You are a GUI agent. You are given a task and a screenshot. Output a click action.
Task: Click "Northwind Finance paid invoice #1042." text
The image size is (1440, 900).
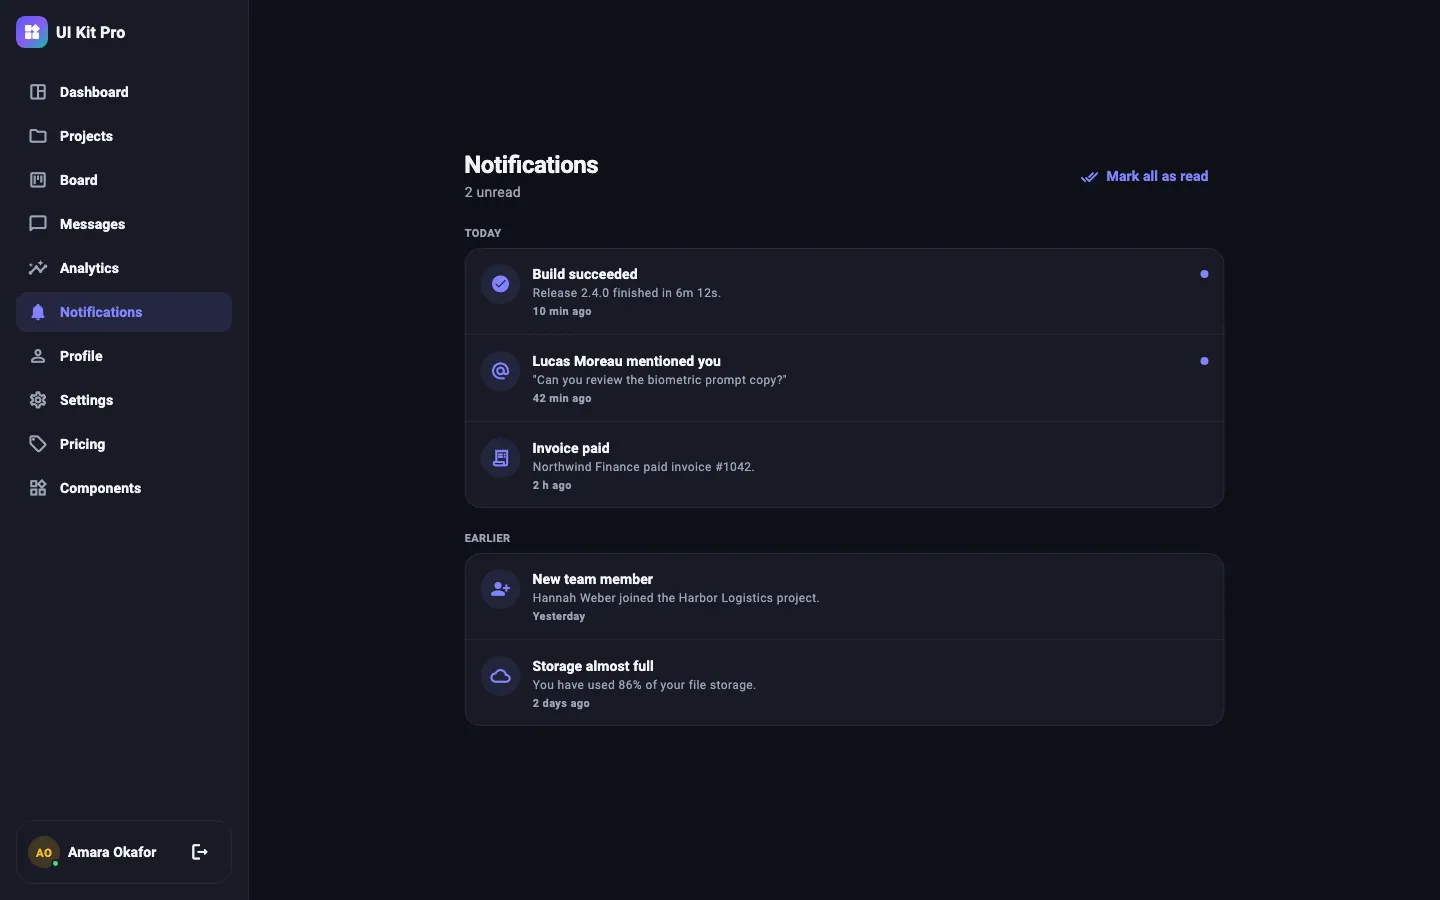[643, 467]
